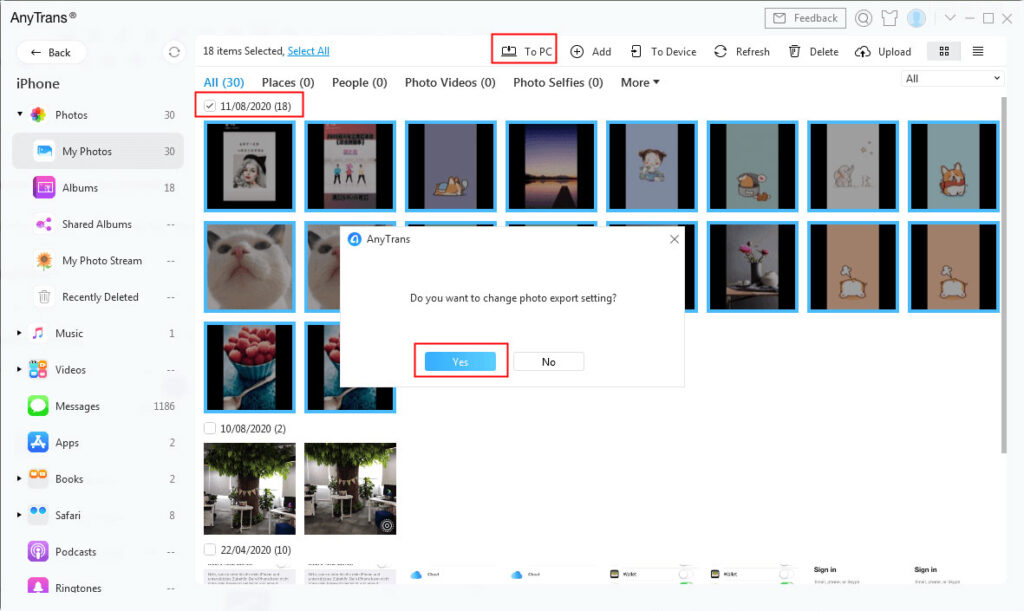
Task: Open the Shared Albums icon
Action: coord(44,224)
